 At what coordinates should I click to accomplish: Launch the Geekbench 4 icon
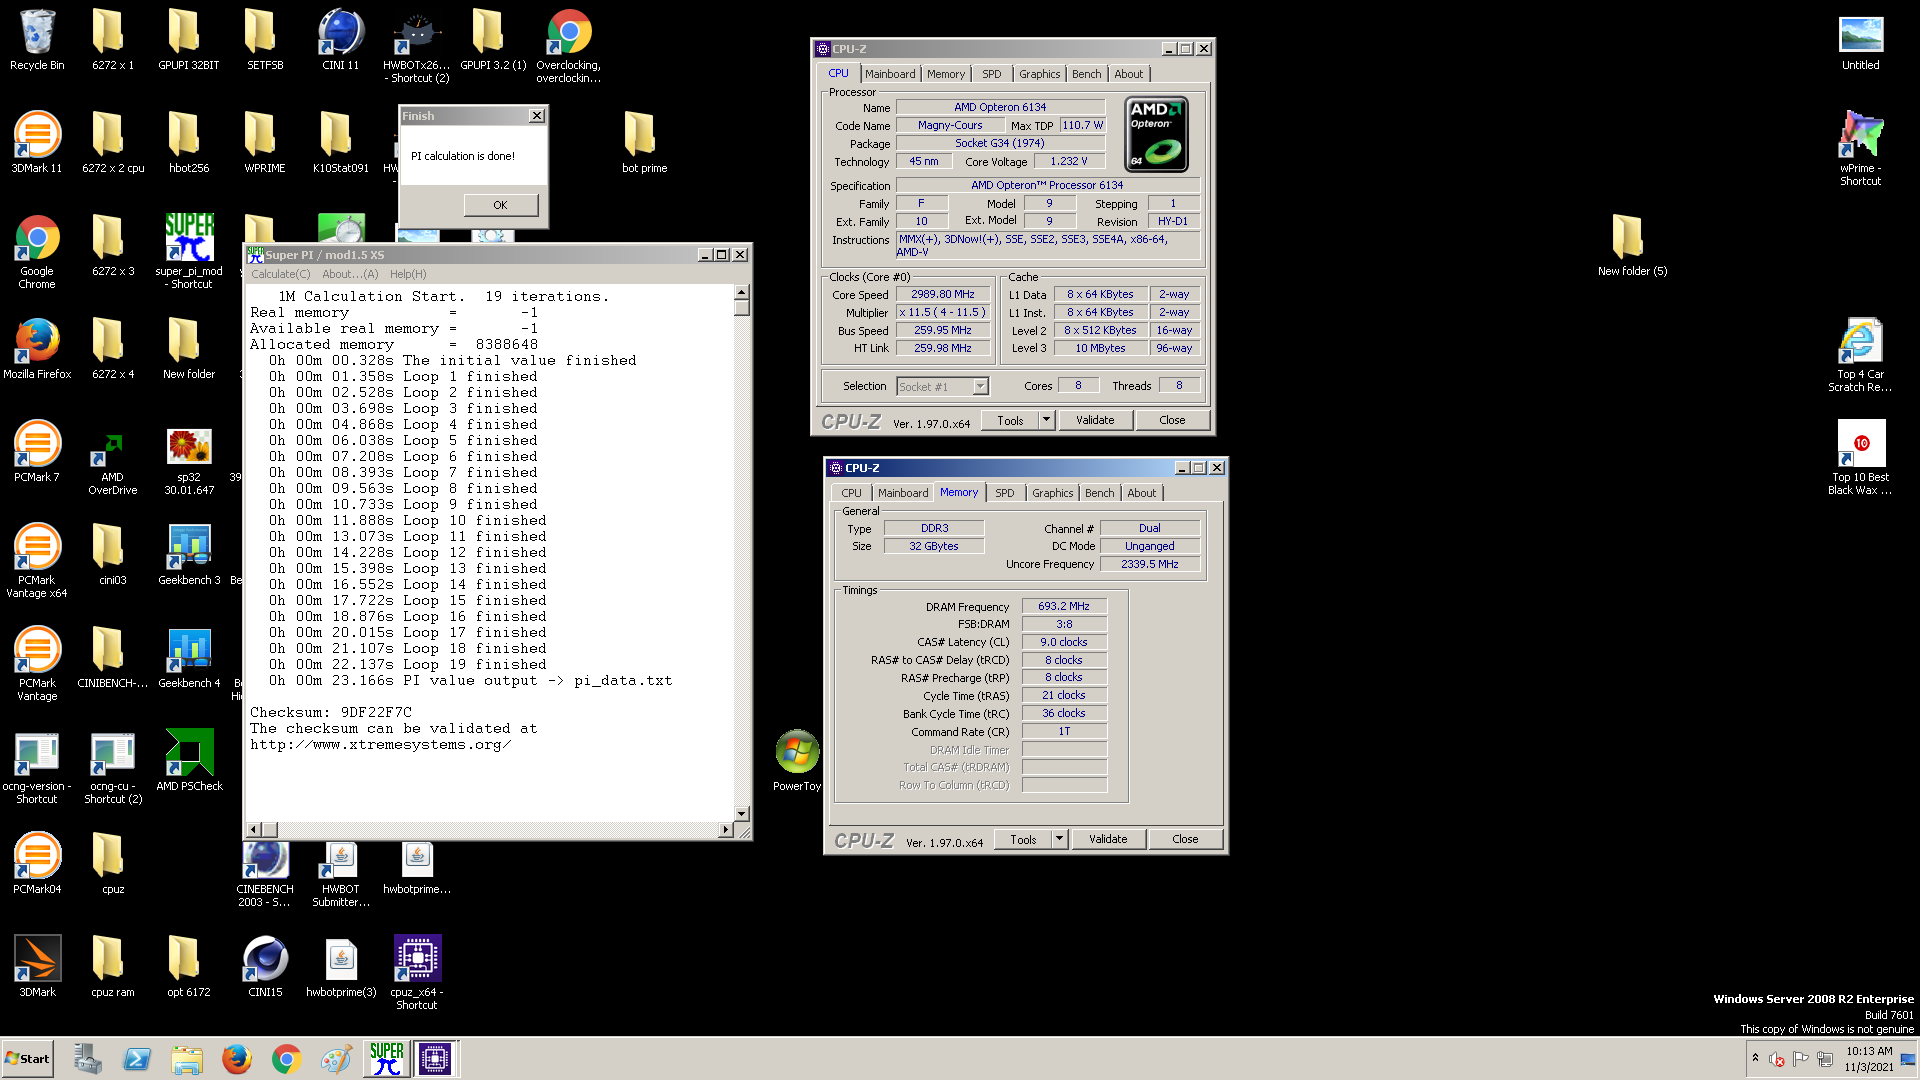(189, 658)
